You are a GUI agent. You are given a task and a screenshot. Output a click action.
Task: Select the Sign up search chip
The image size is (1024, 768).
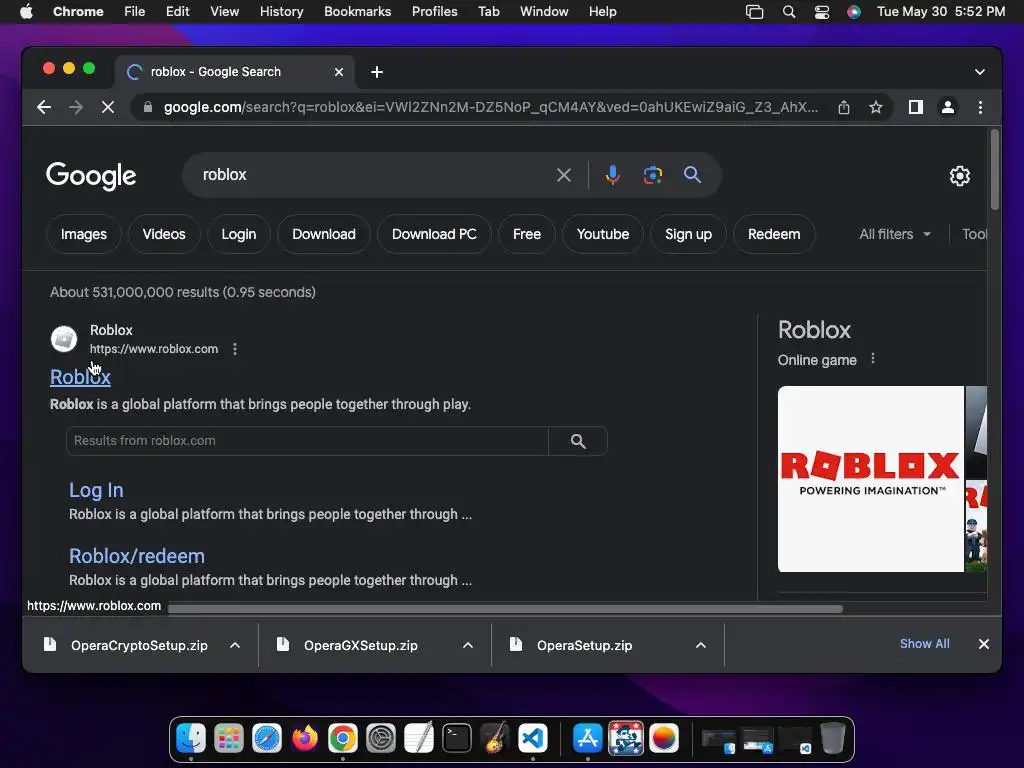tap(688, 234)
